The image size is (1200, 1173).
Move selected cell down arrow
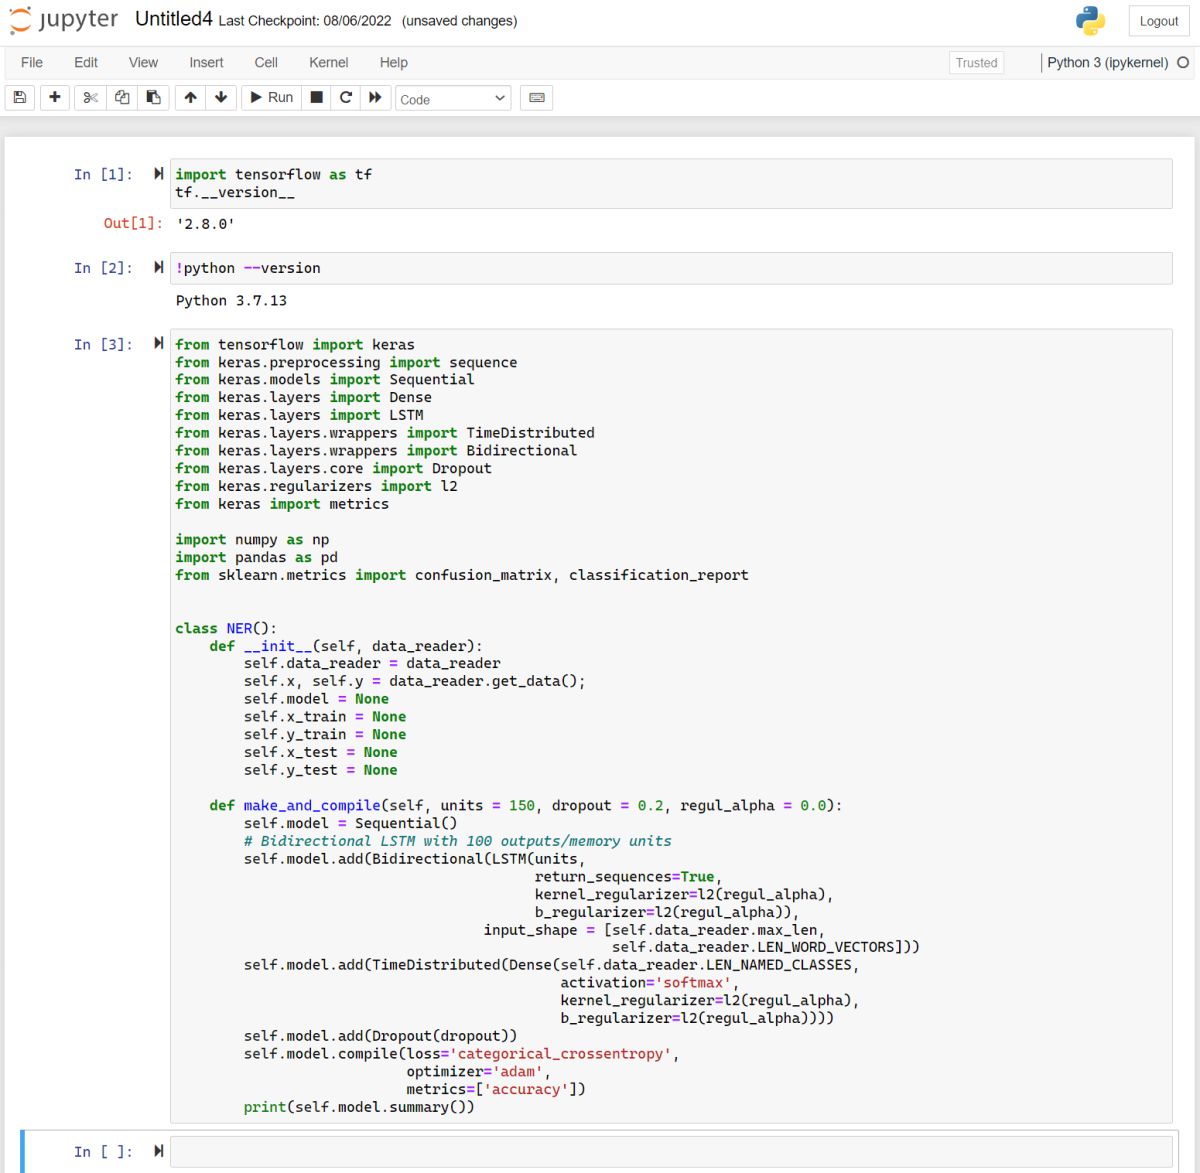(221, 97)
